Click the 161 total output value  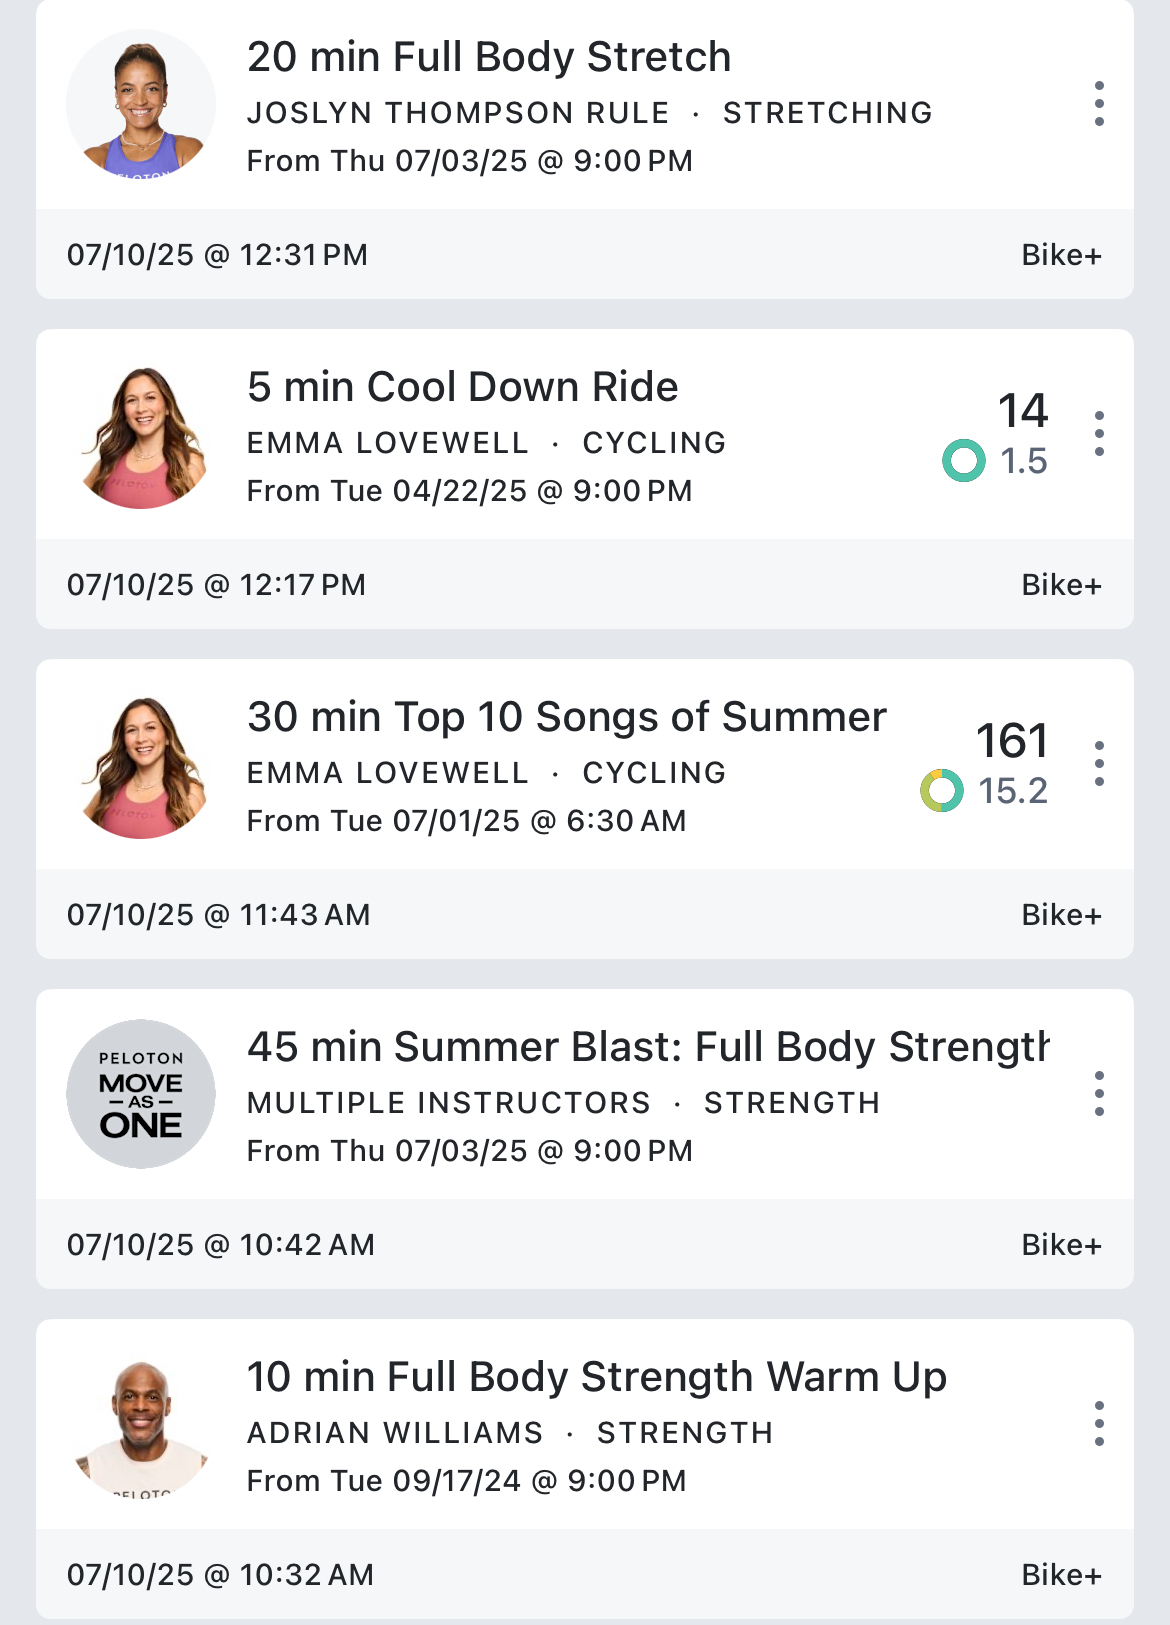tap(1012, 741)
